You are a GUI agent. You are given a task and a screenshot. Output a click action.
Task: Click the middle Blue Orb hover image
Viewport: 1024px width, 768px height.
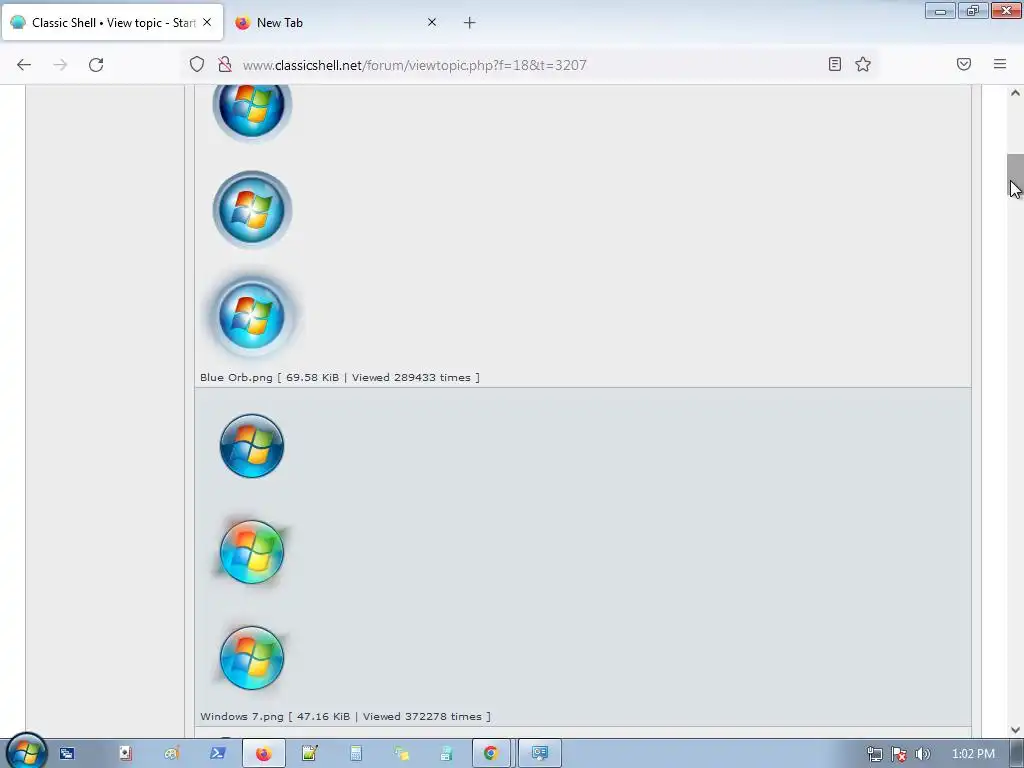coord(252,210)
